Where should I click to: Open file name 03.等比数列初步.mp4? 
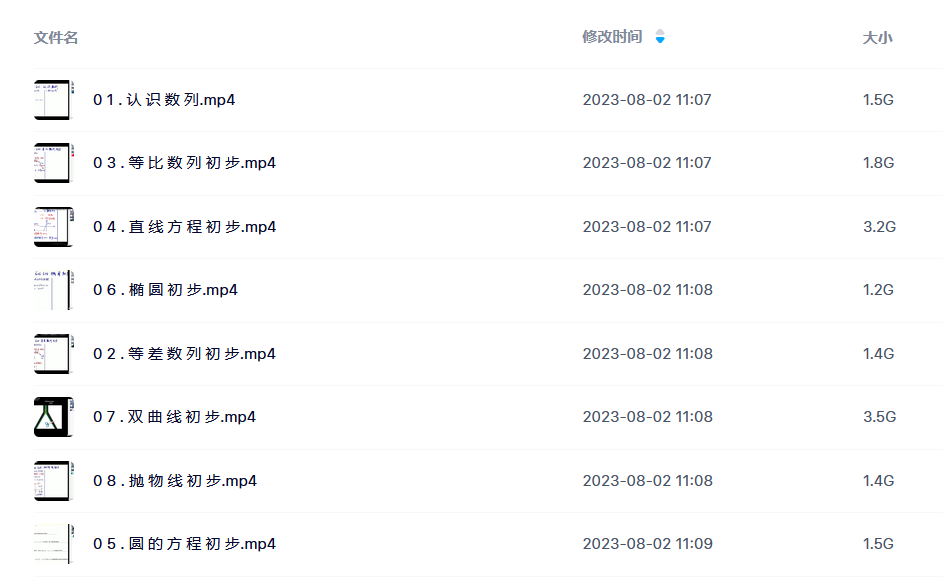[184, 163]
